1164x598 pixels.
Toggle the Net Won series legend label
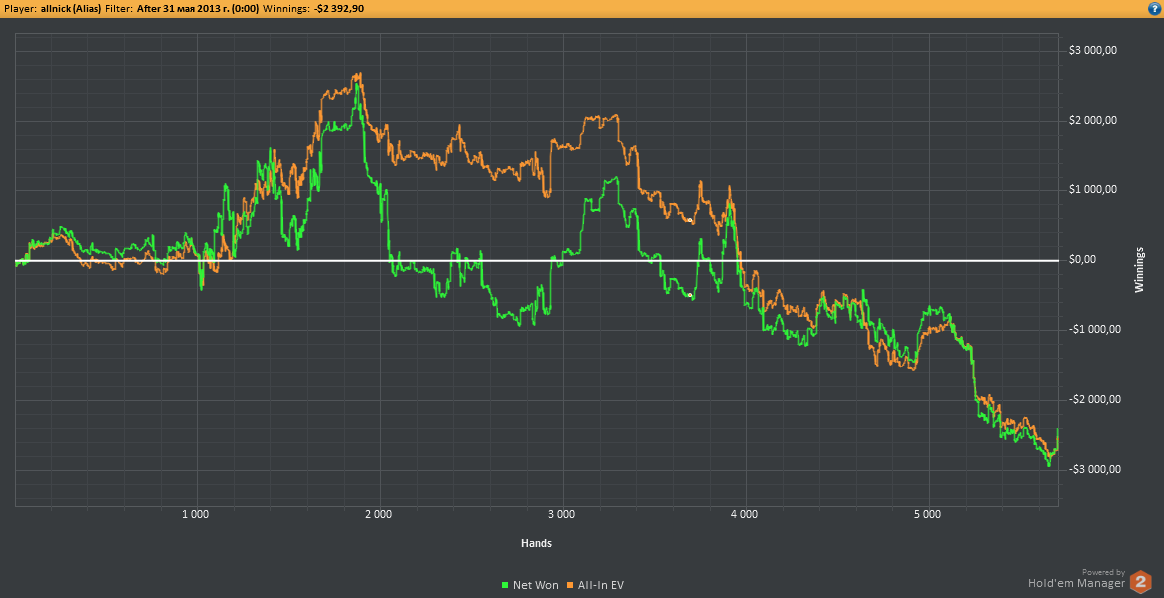[535, 585]
